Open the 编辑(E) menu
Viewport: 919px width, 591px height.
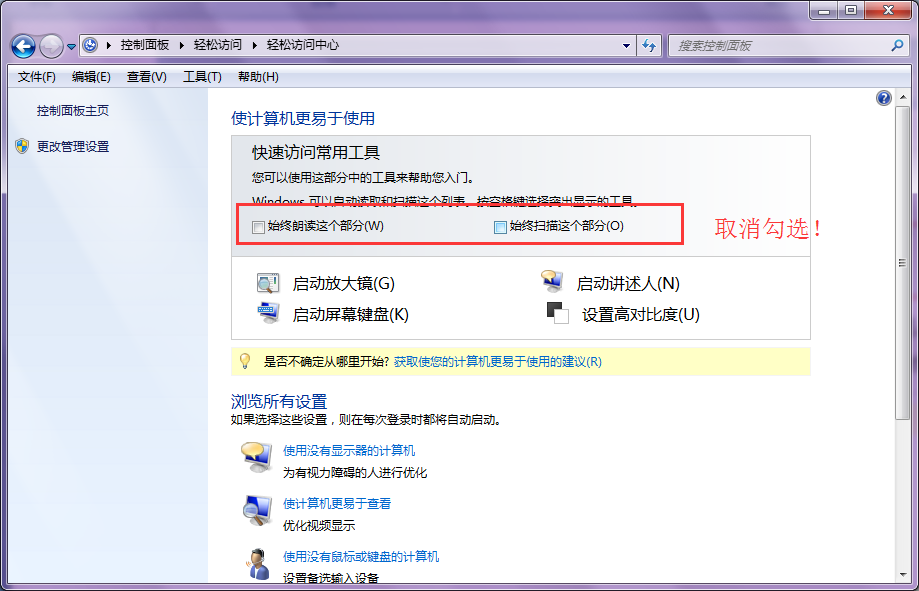click(91, 77)
